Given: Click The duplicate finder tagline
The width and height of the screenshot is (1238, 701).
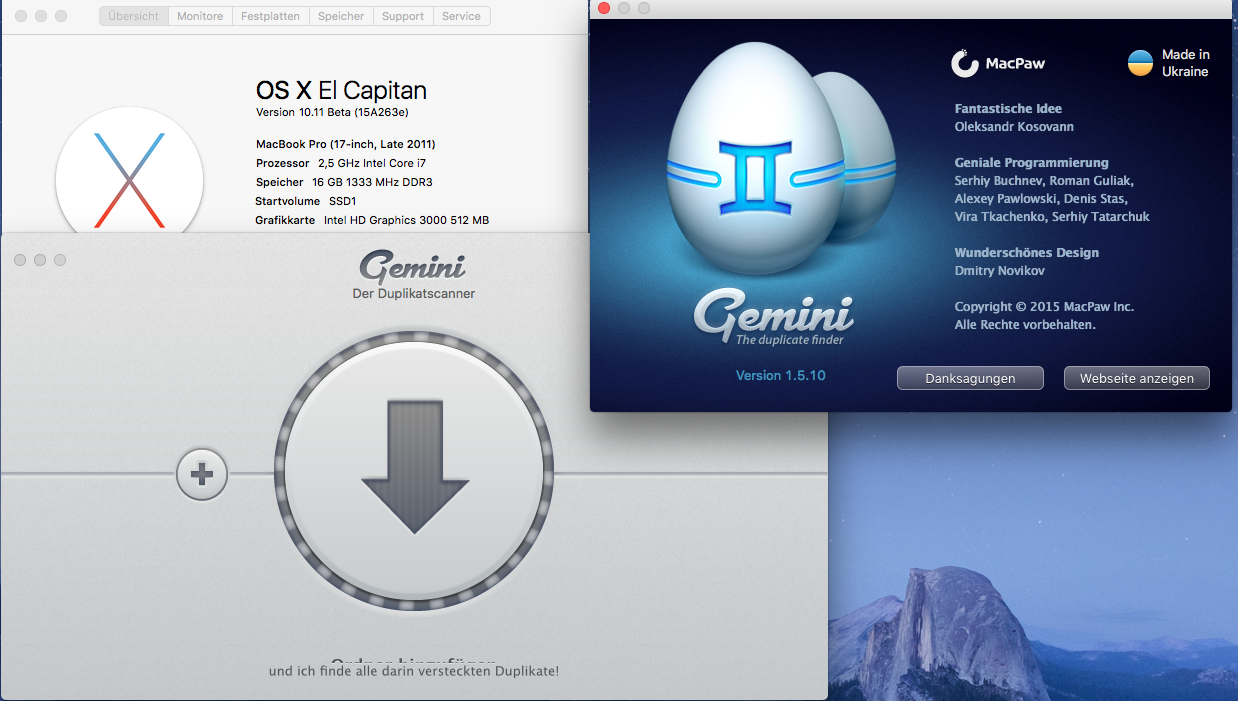Looking at the screenshot, I should click(790, 340).
